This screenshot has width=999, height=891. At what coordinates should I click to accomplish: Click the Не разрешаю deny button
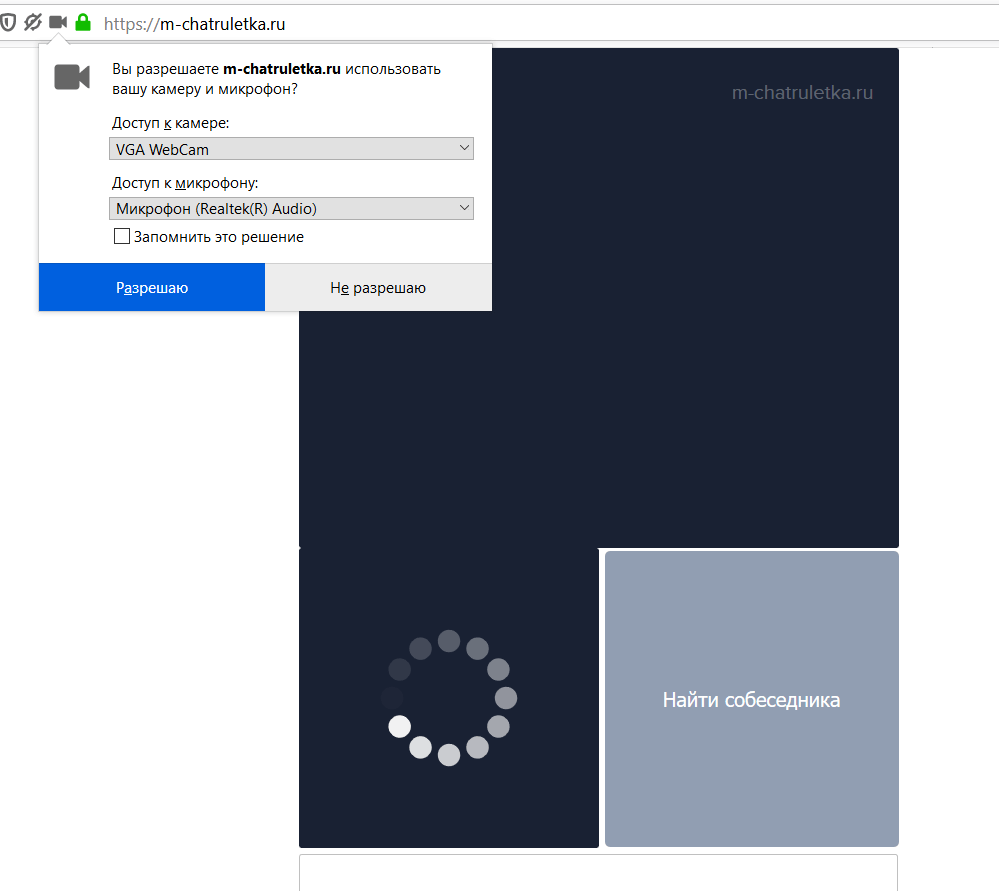[x=378, y=287]
